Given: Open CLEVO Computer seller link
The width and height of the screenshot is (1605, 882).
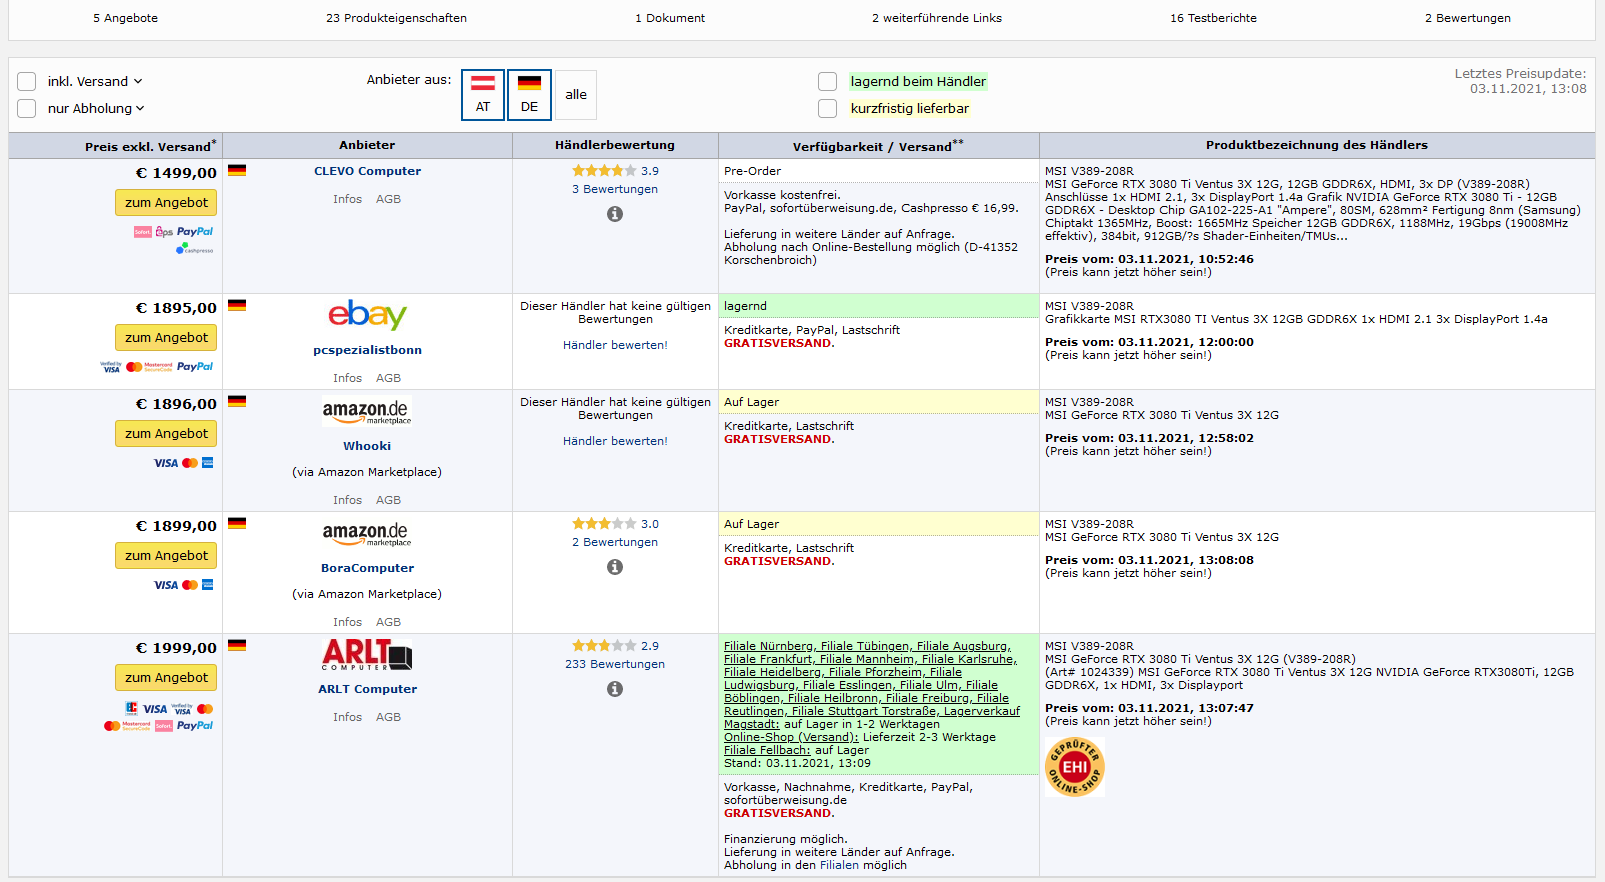Looking at the screenshot, I should pyautogui.click(x=367, y=171).
